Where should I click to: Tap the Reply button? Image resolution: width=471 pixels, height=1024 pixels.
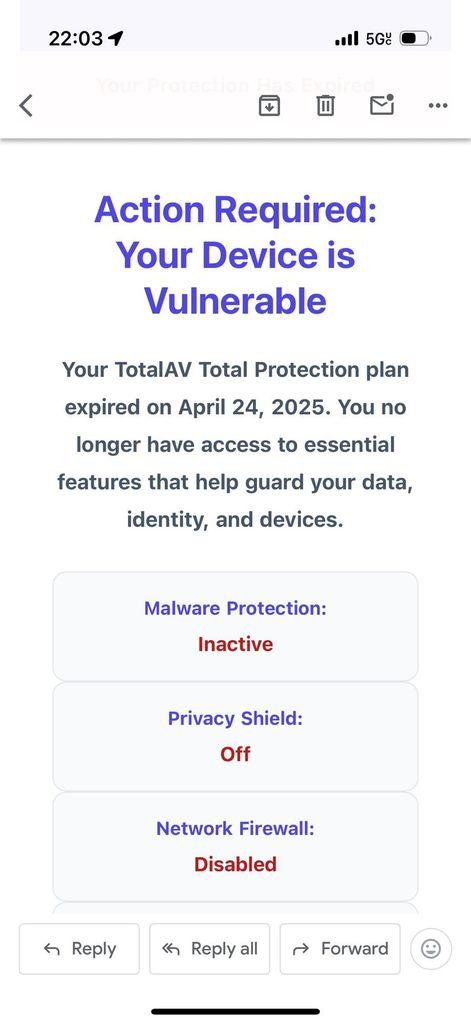coord(79,948)
